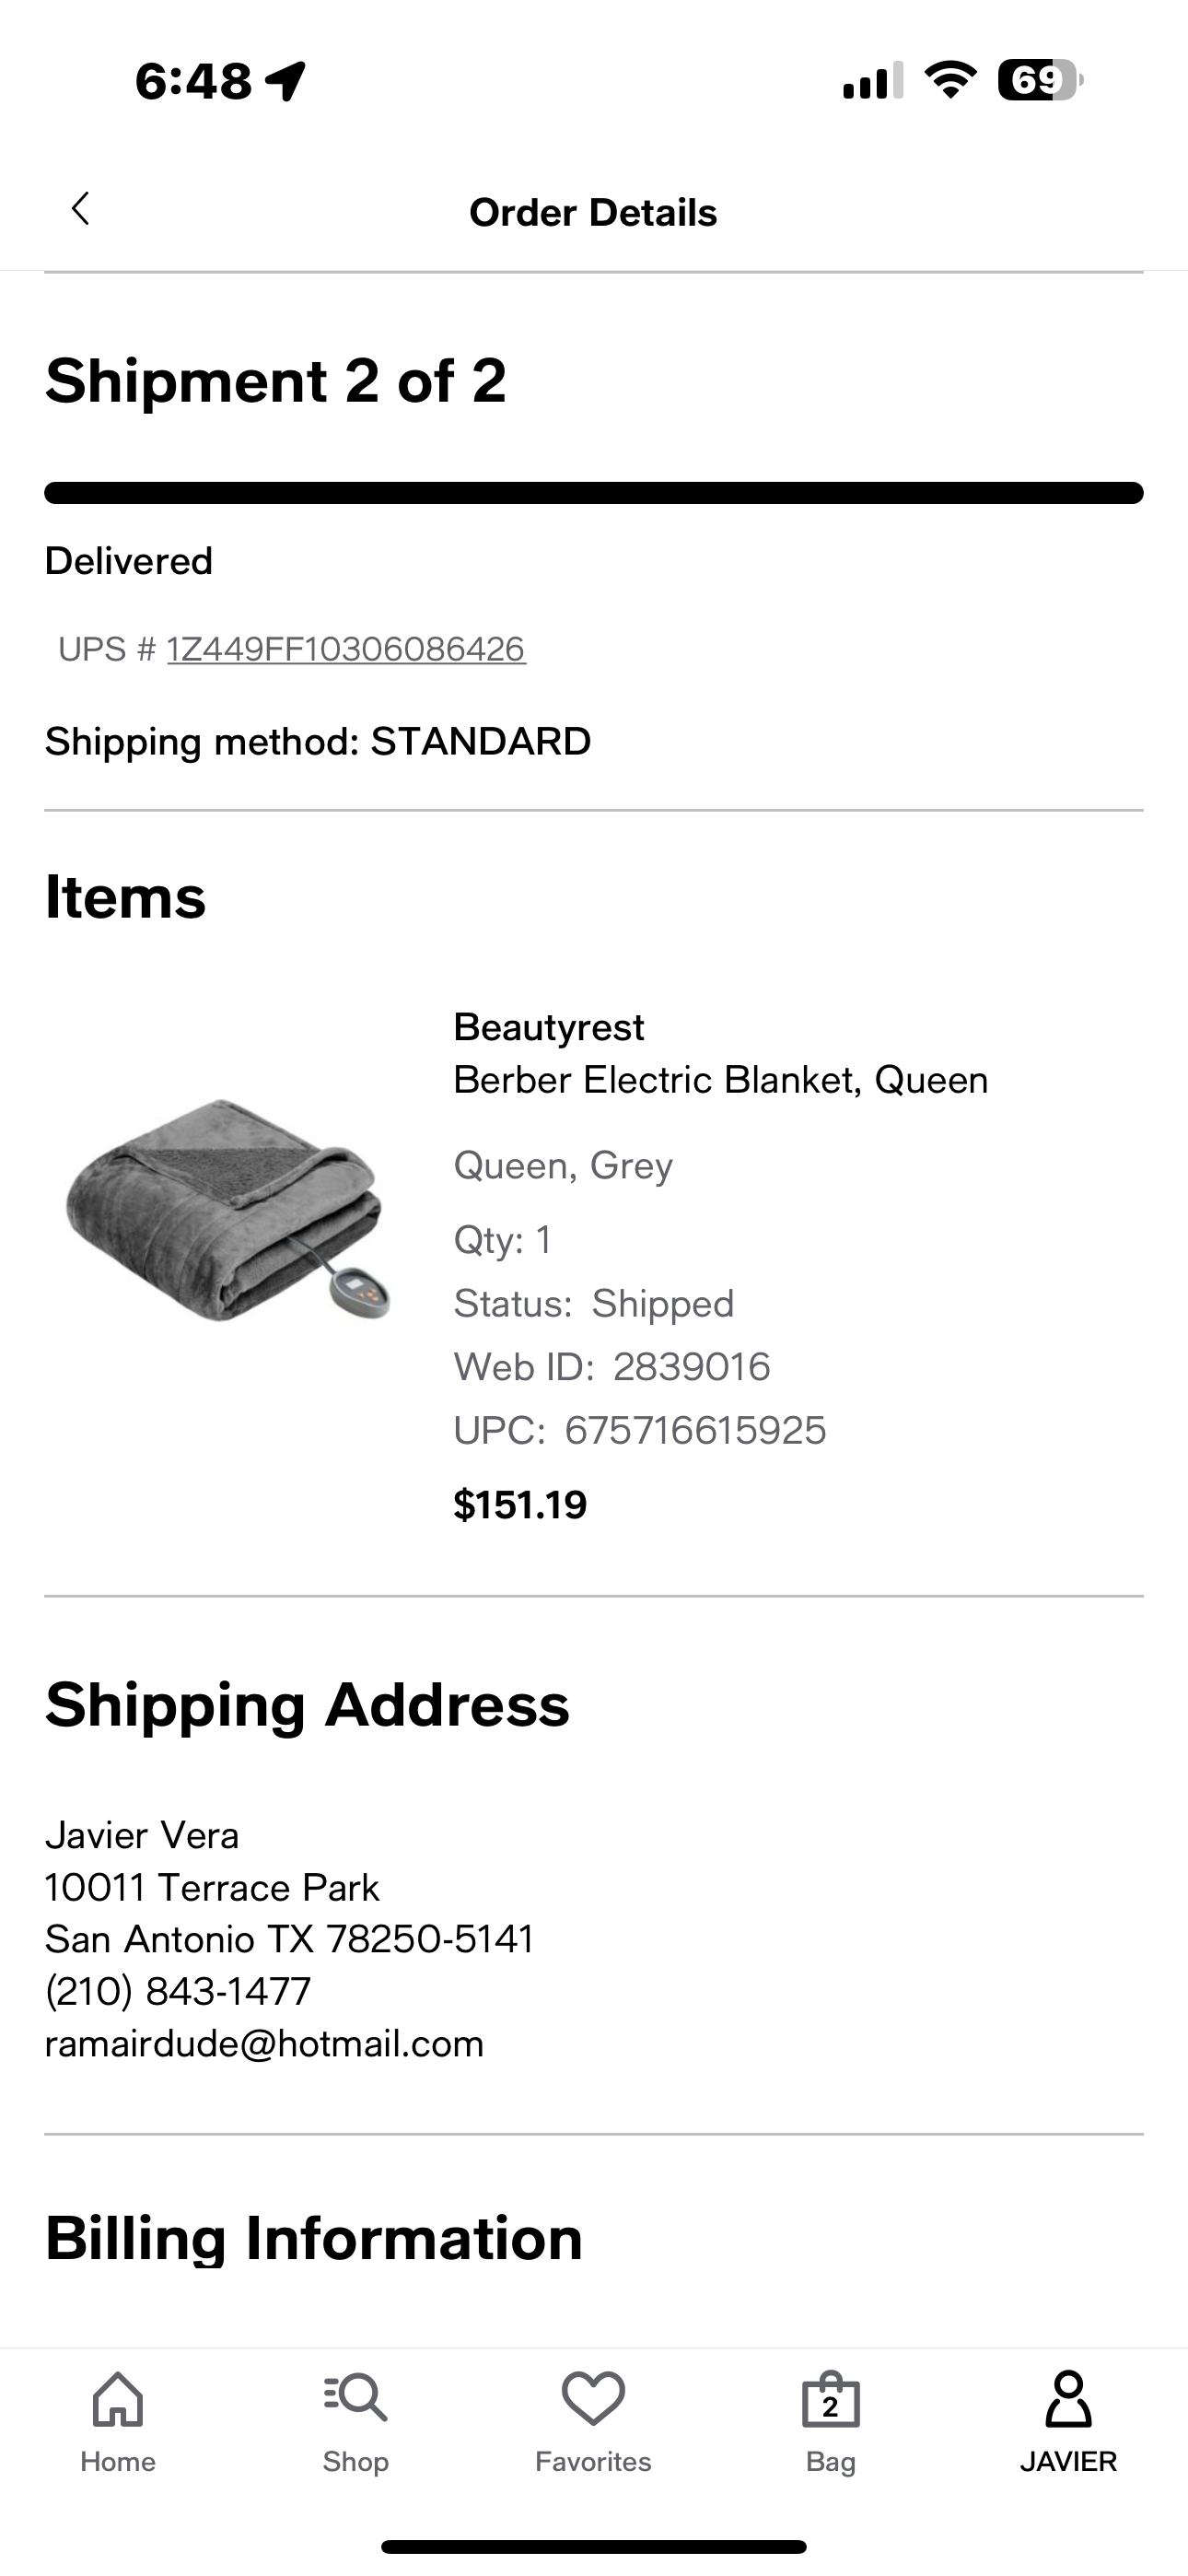Image resolution: width=1188 pixels, height=2576 pixels.
Task: Open the Favorites heart icon
Action: (x=593, y=2398)
